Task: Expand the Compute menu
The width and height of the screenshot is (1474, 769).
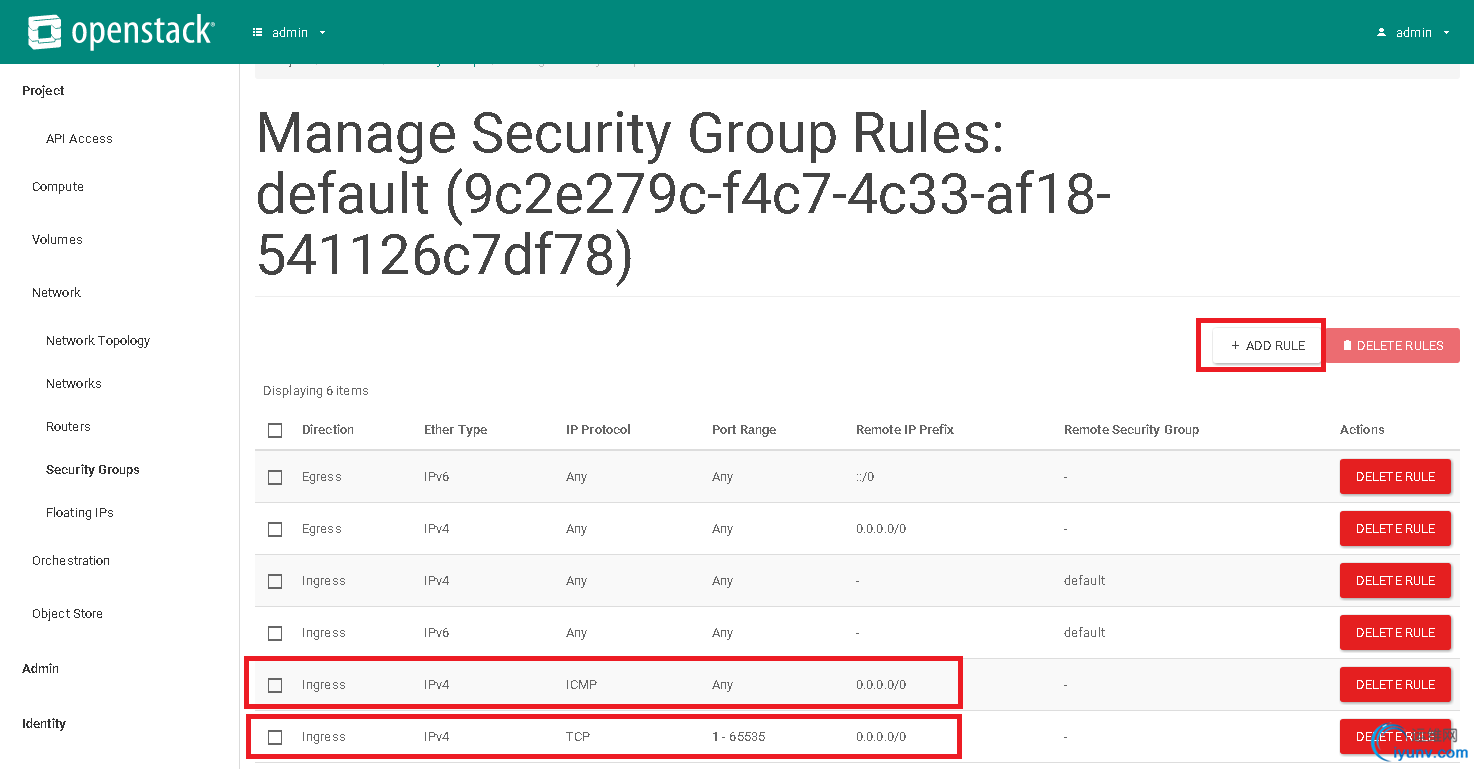Action: click(x=58, y=187)
